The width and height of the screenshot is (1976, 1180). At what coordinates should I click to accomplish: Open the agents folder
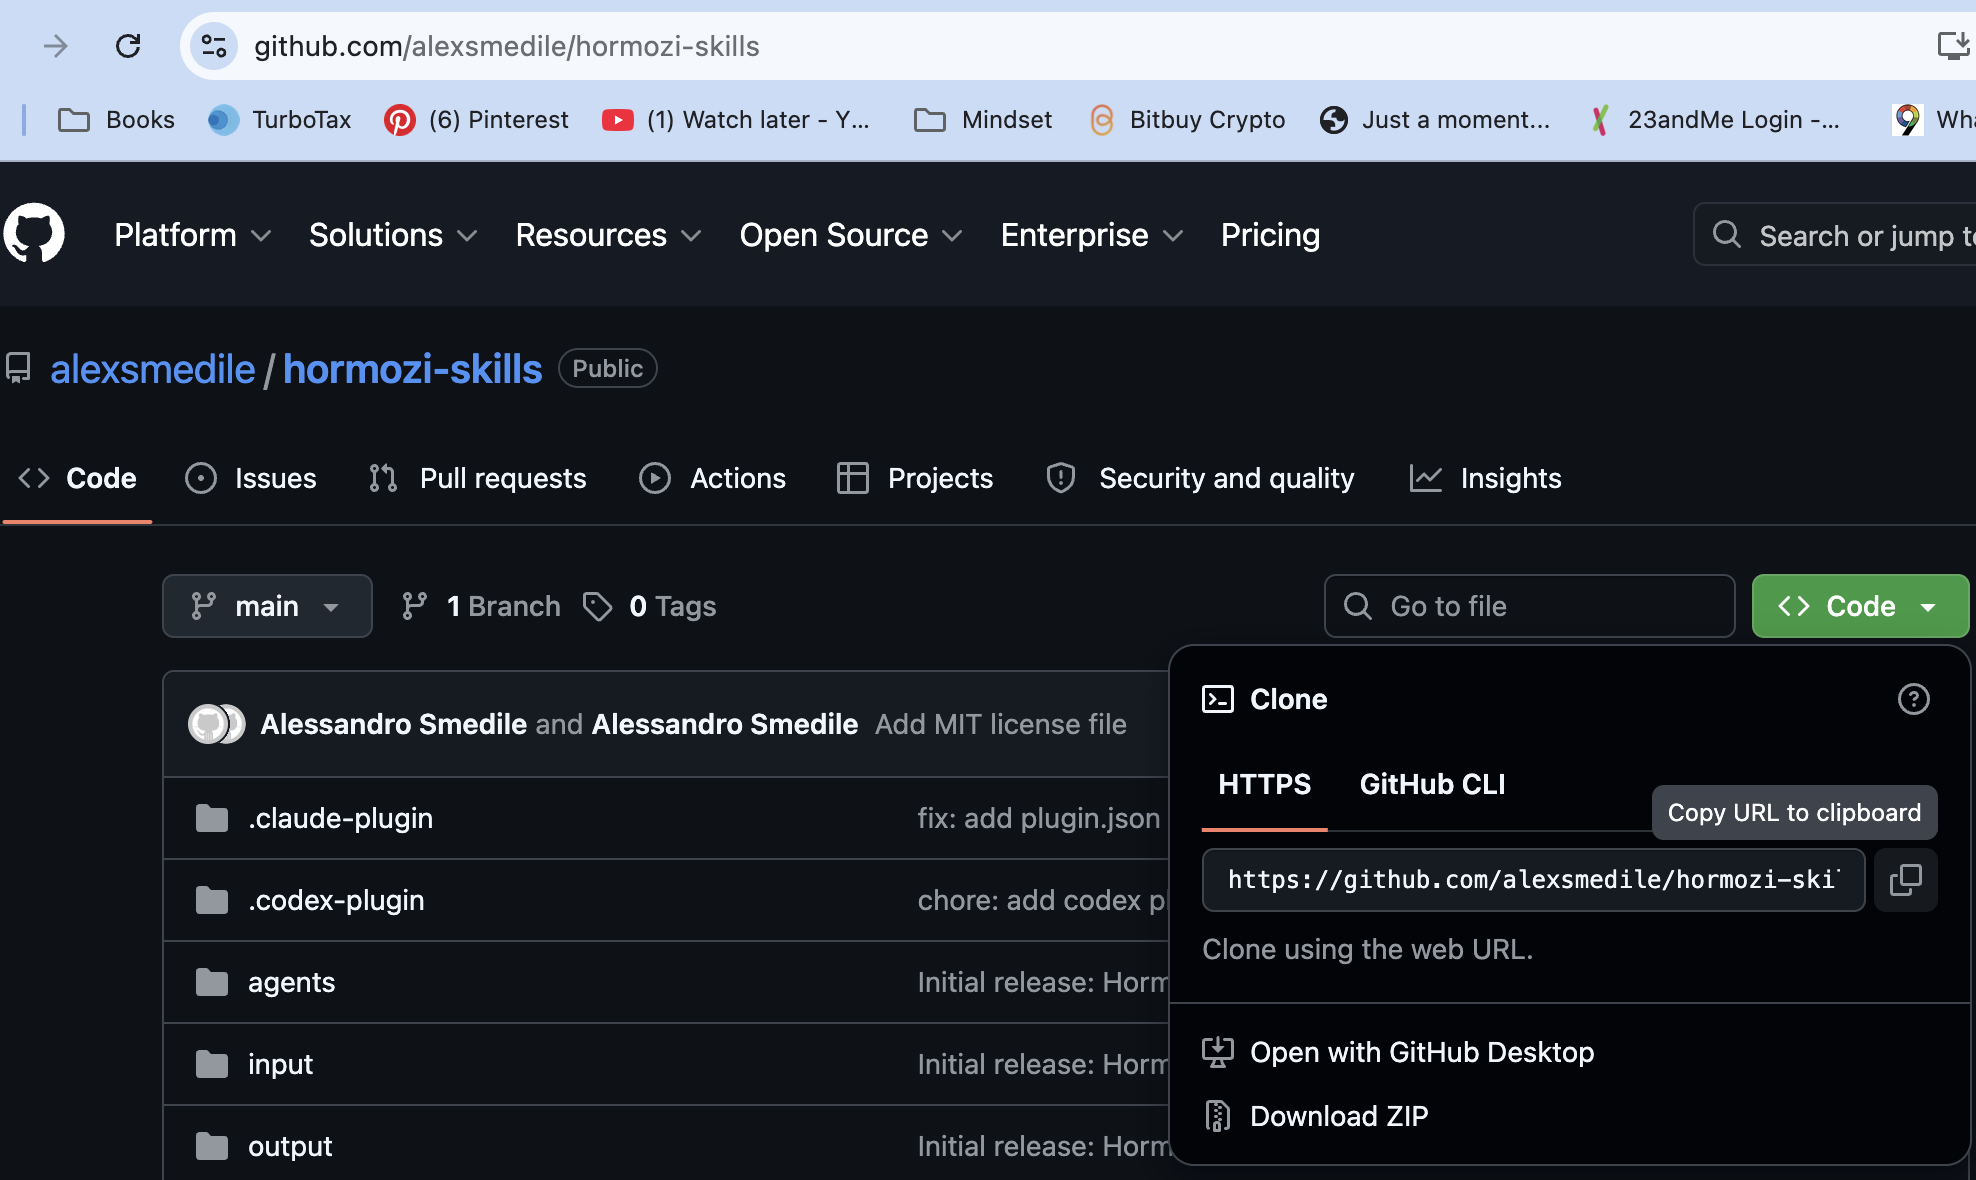pos(291,983)
